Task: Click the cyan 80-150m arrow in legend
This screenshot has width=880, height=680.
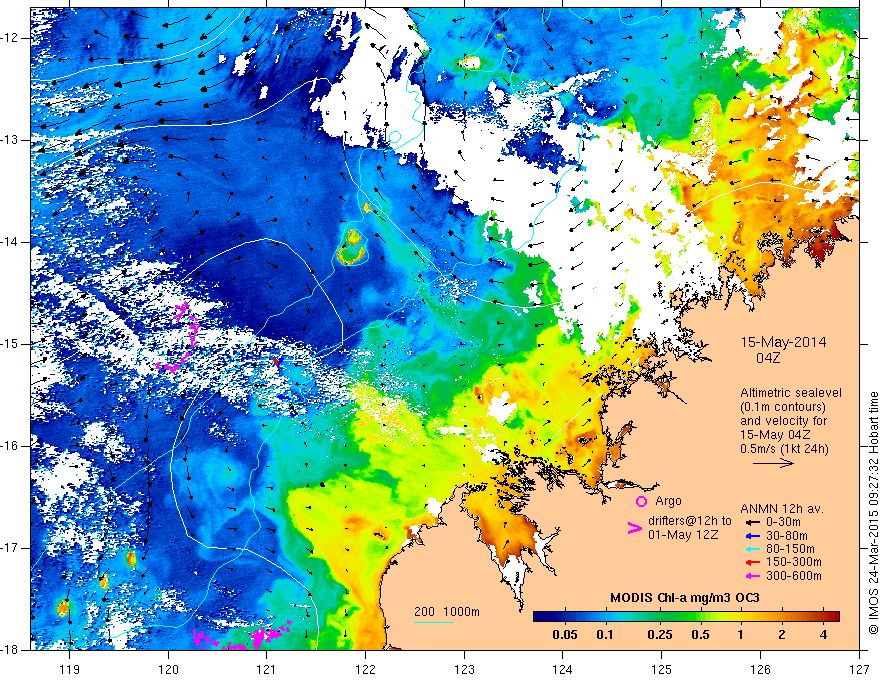Action: click(753, 549)
